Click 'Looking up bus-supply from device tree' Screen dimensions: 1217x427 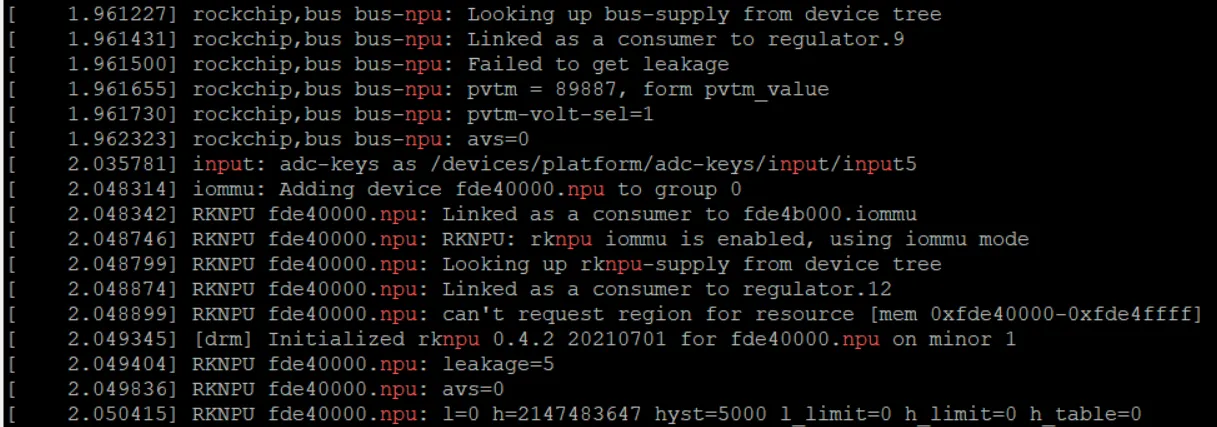(705, 15)
